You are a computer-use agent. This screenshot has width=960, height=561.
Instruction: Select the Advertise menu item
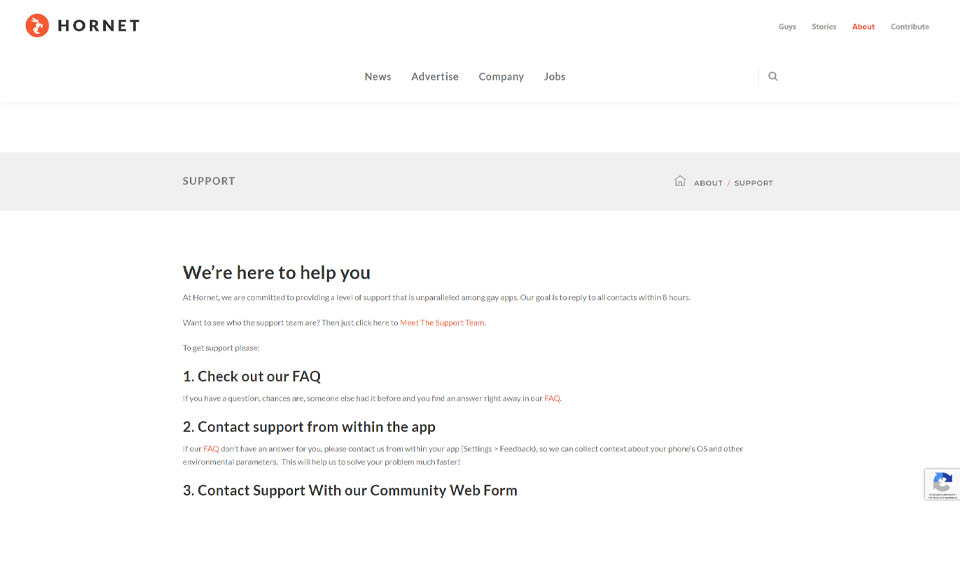[434, 77]
